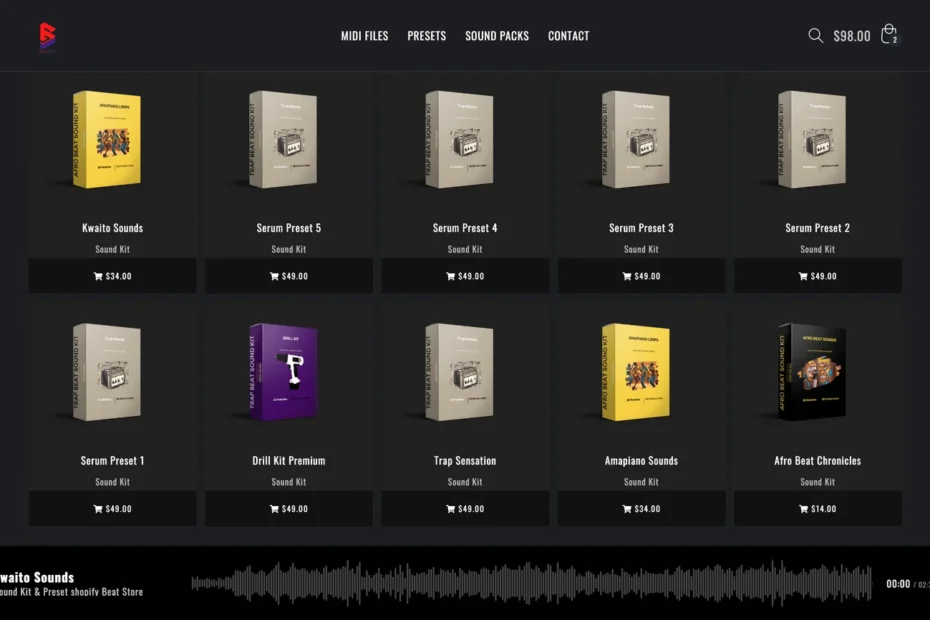Viewport: 930px width, 620px height.
Task: Click the red store logo
Action: tap(48, 37)
